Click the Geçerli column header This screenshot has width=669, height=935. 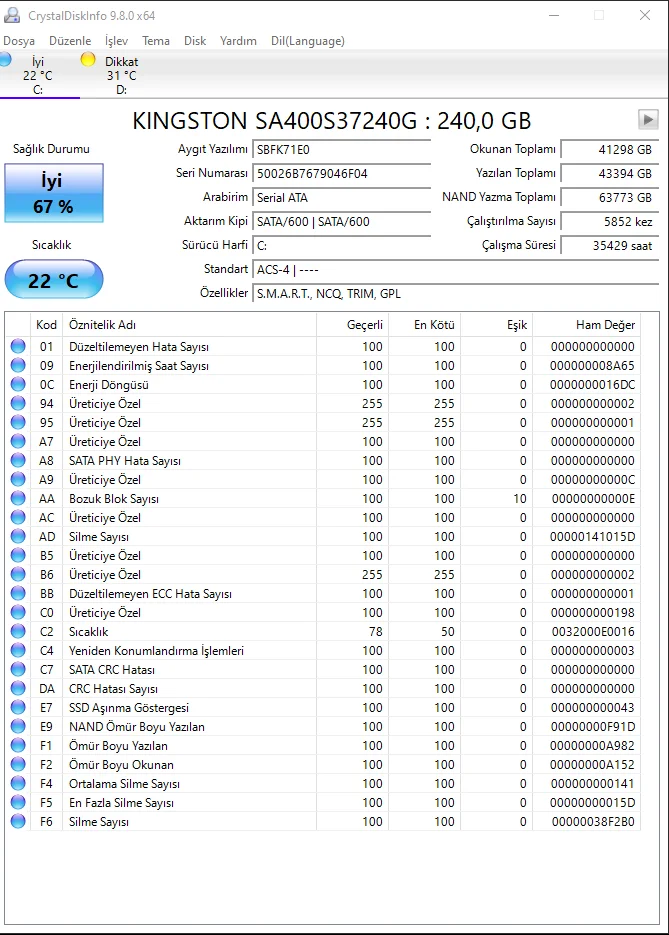[352, 325]
